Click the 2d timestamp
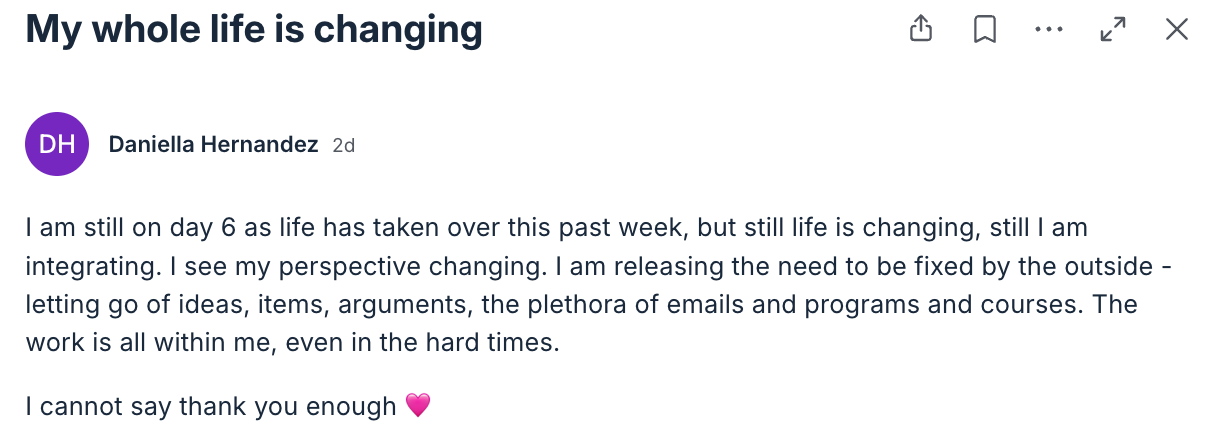Screen dimensions: 1210x446 point(344,146)
